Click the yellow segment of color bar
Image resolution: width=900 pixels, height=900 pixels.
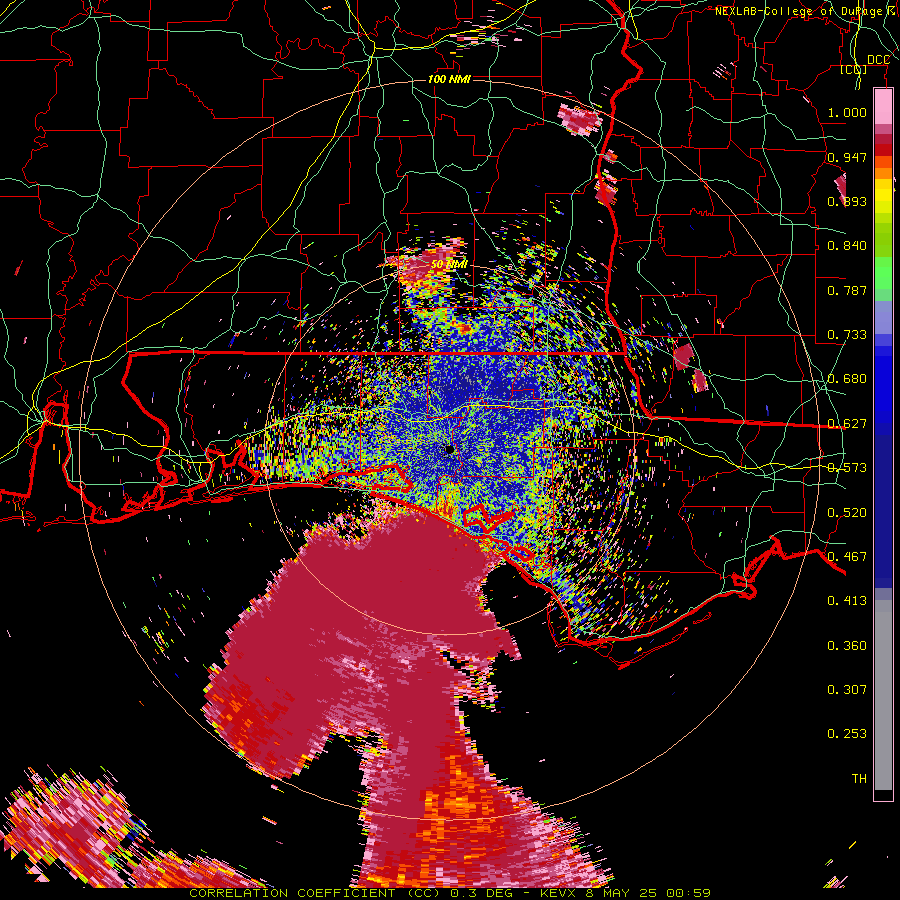click(x=883, y=195)
